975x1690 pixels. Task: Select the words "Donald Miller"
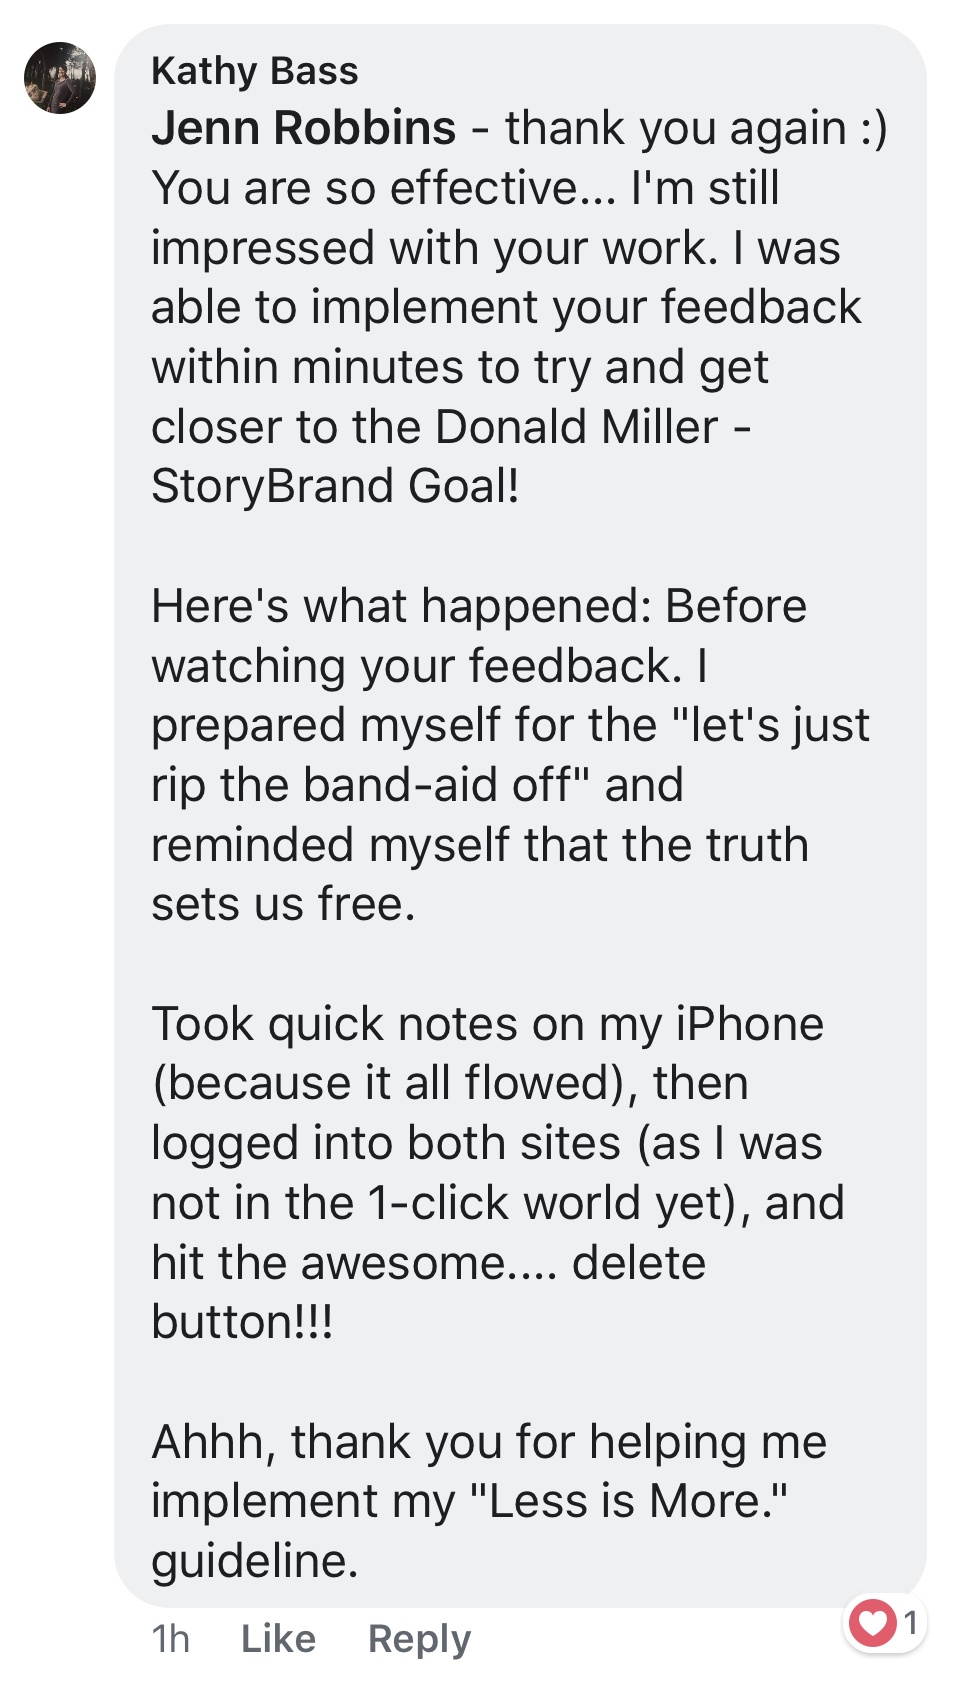tap(576, 427)
